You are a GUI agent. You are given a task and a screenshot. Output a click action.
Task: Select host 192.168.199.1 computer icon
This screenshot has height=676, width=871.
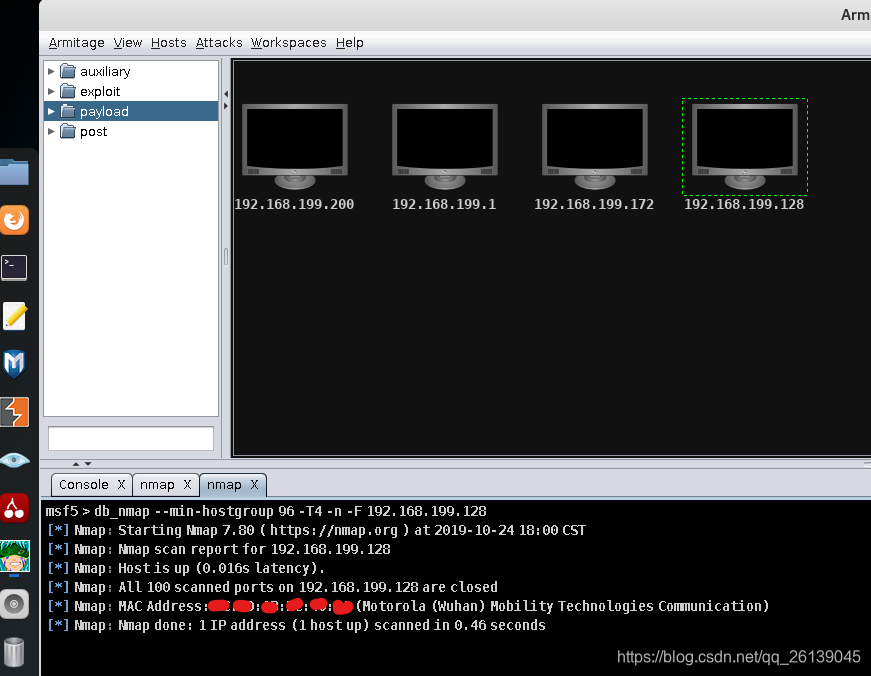445,147
